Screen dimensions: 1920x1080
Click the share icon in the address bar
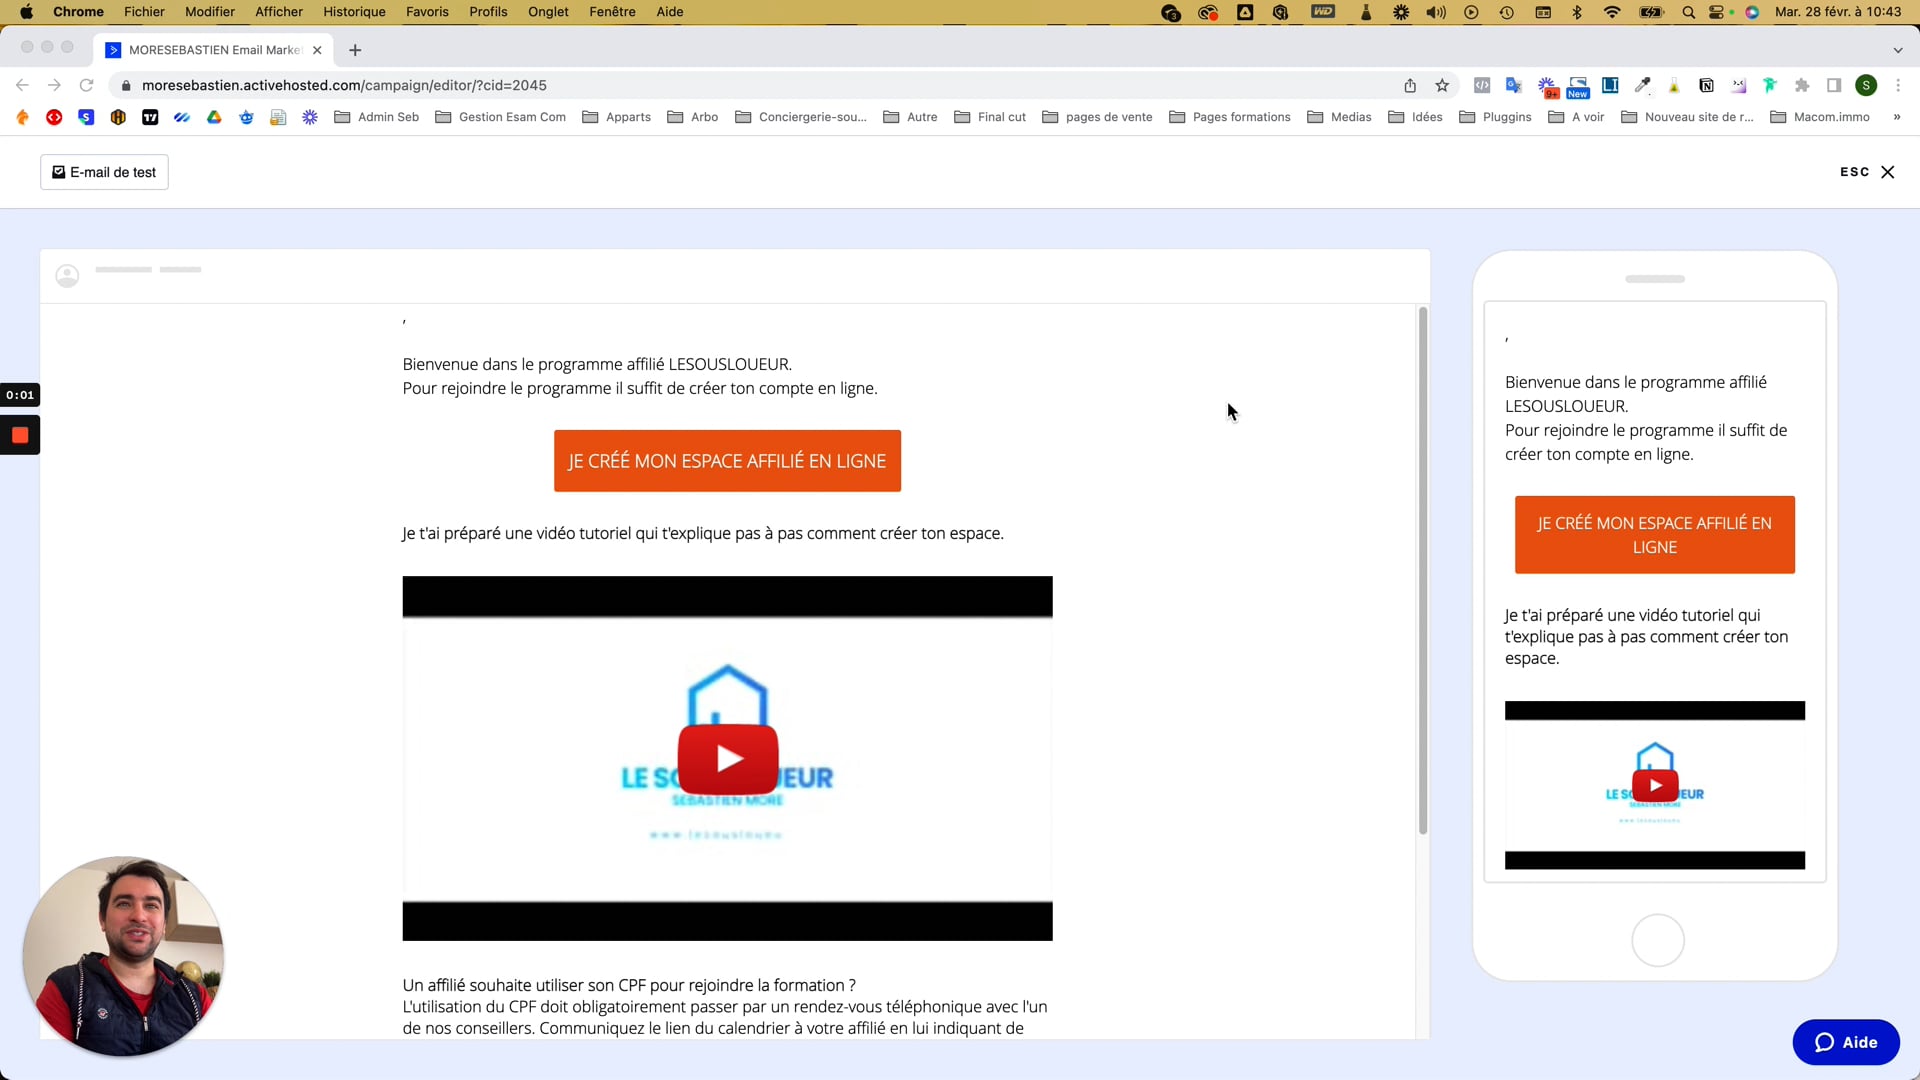[x=1410, y=86]
